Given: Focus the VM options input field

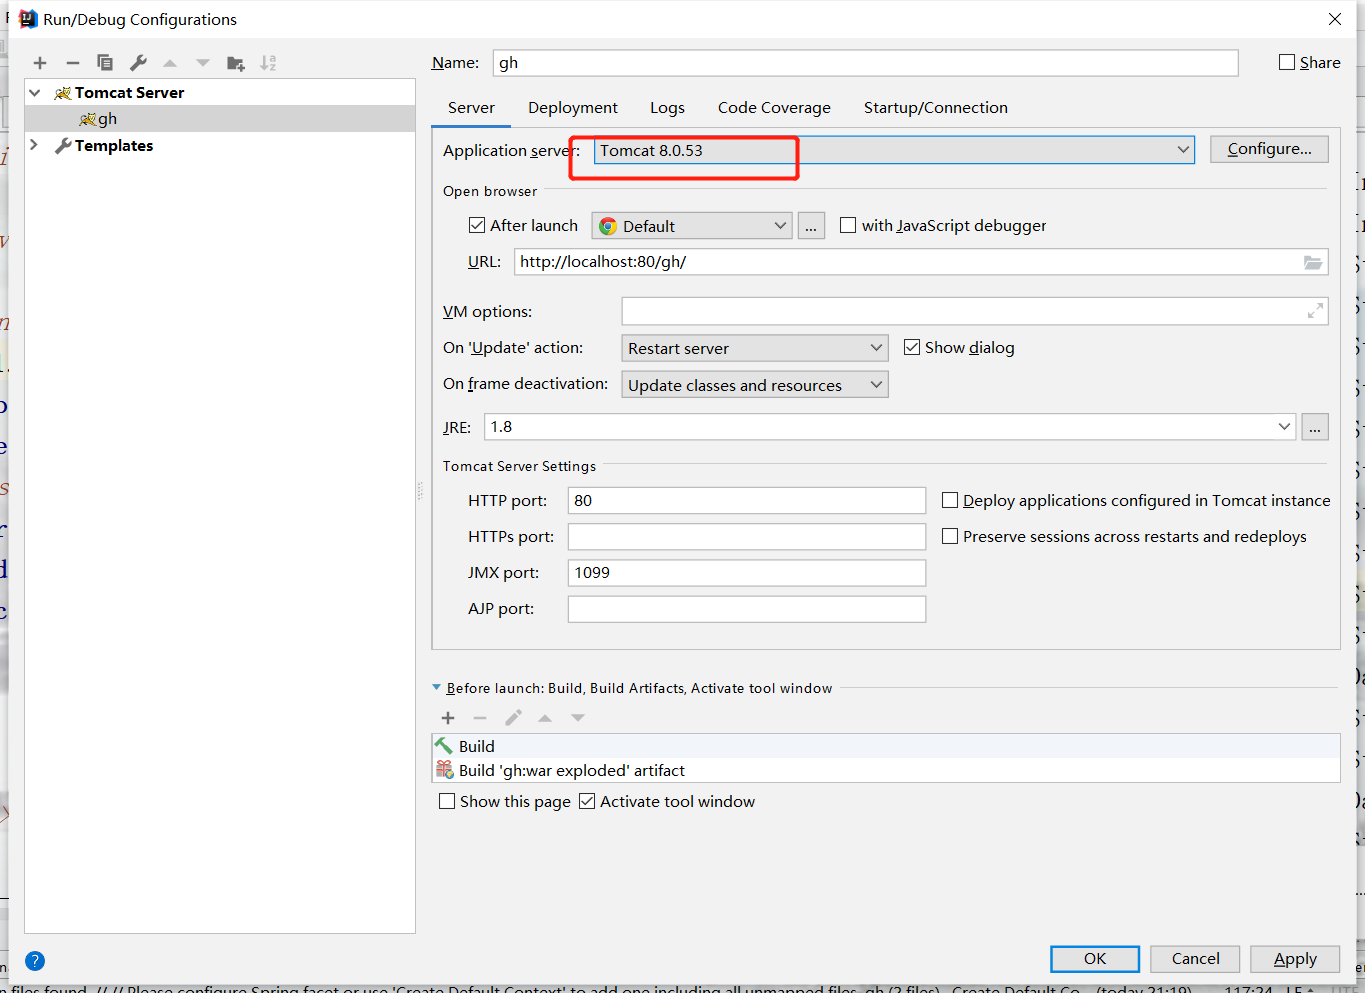Looking at the screenshot, I should coord(975,312).
